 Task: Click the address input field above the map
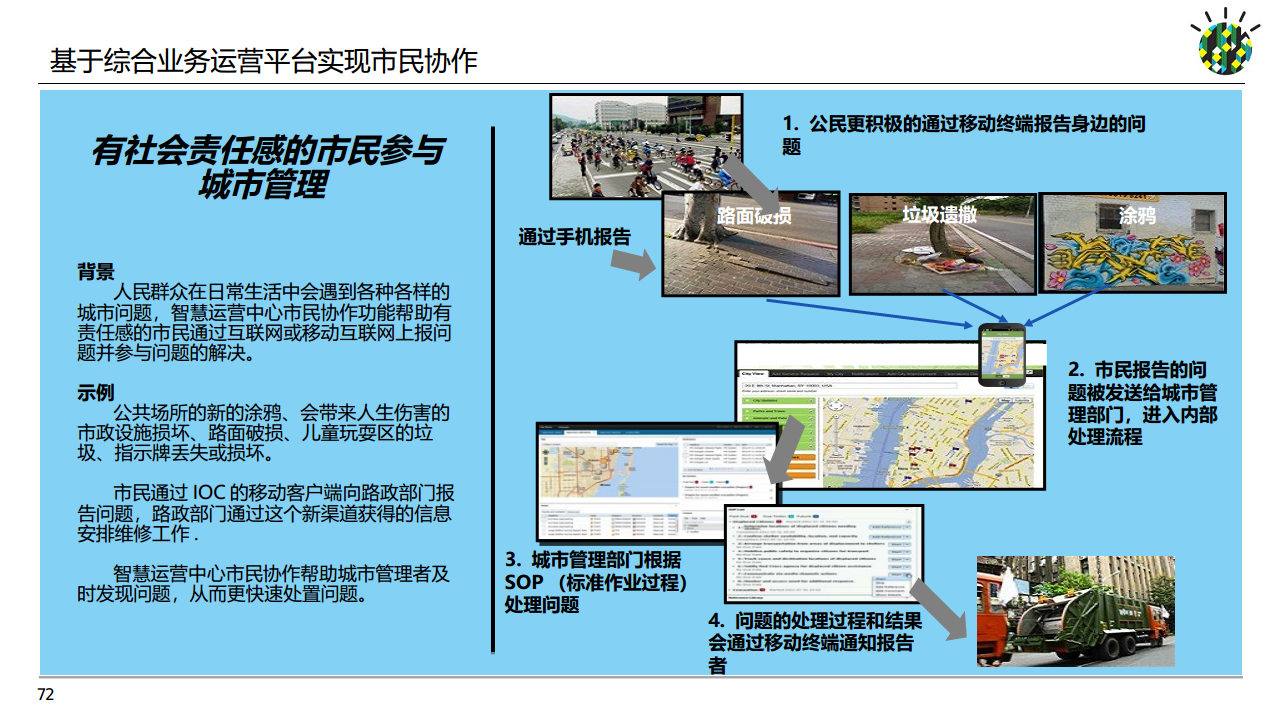click(x=849, y=386)
